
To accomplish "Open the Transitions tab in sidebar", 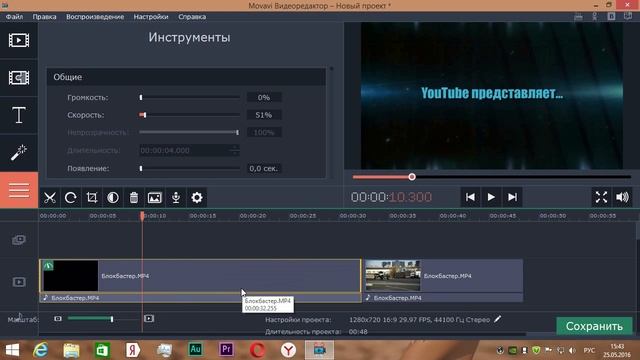I will tap(19, 78).
